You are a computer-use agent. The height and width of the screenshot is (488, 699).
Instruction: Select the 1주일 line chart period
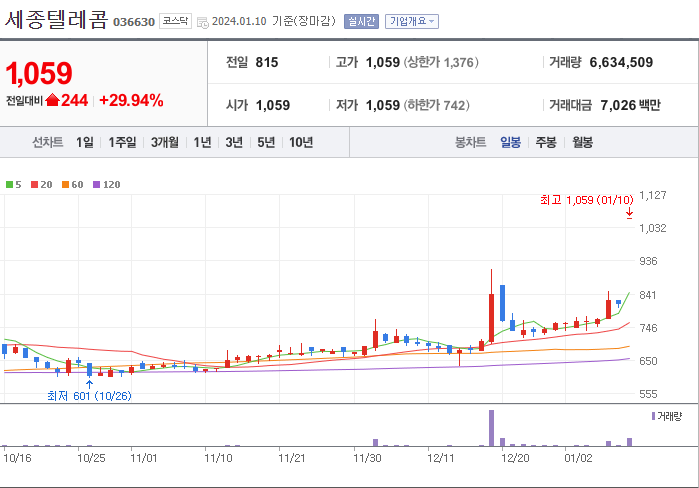pos(123,143)
